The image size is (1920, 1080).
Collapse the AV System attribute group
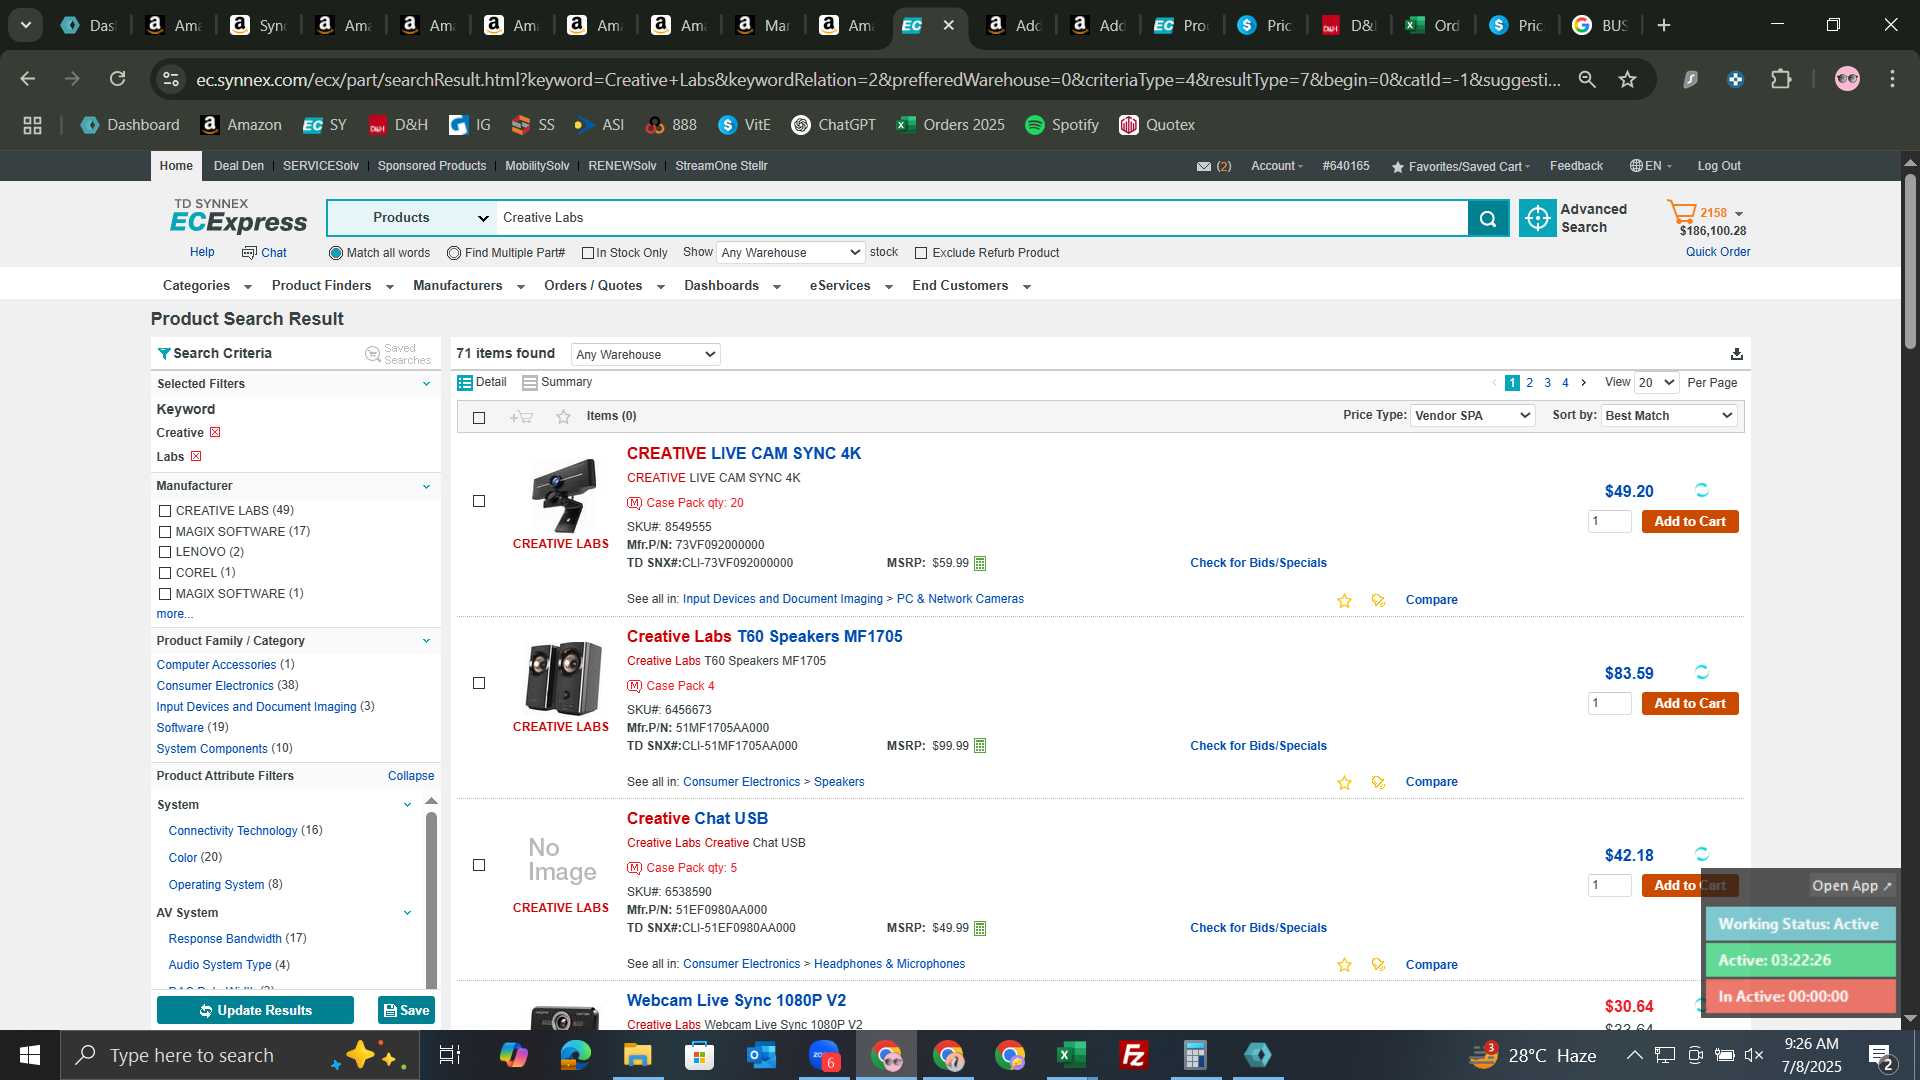tap(407, 913)
